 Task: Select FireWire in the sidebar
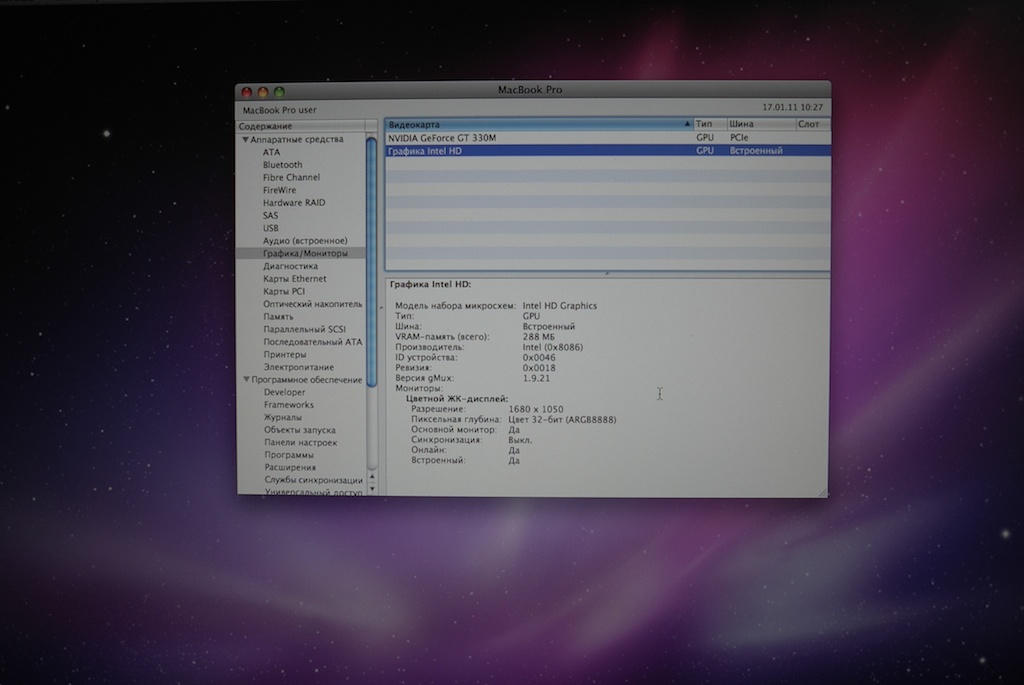(279, 190)
